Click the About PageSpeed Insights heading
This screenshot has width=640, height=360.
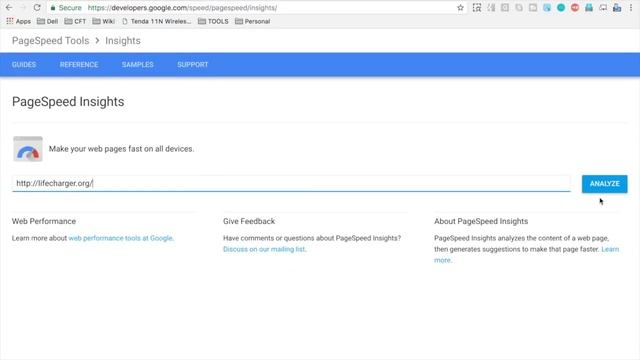click(x=481, y=221)
